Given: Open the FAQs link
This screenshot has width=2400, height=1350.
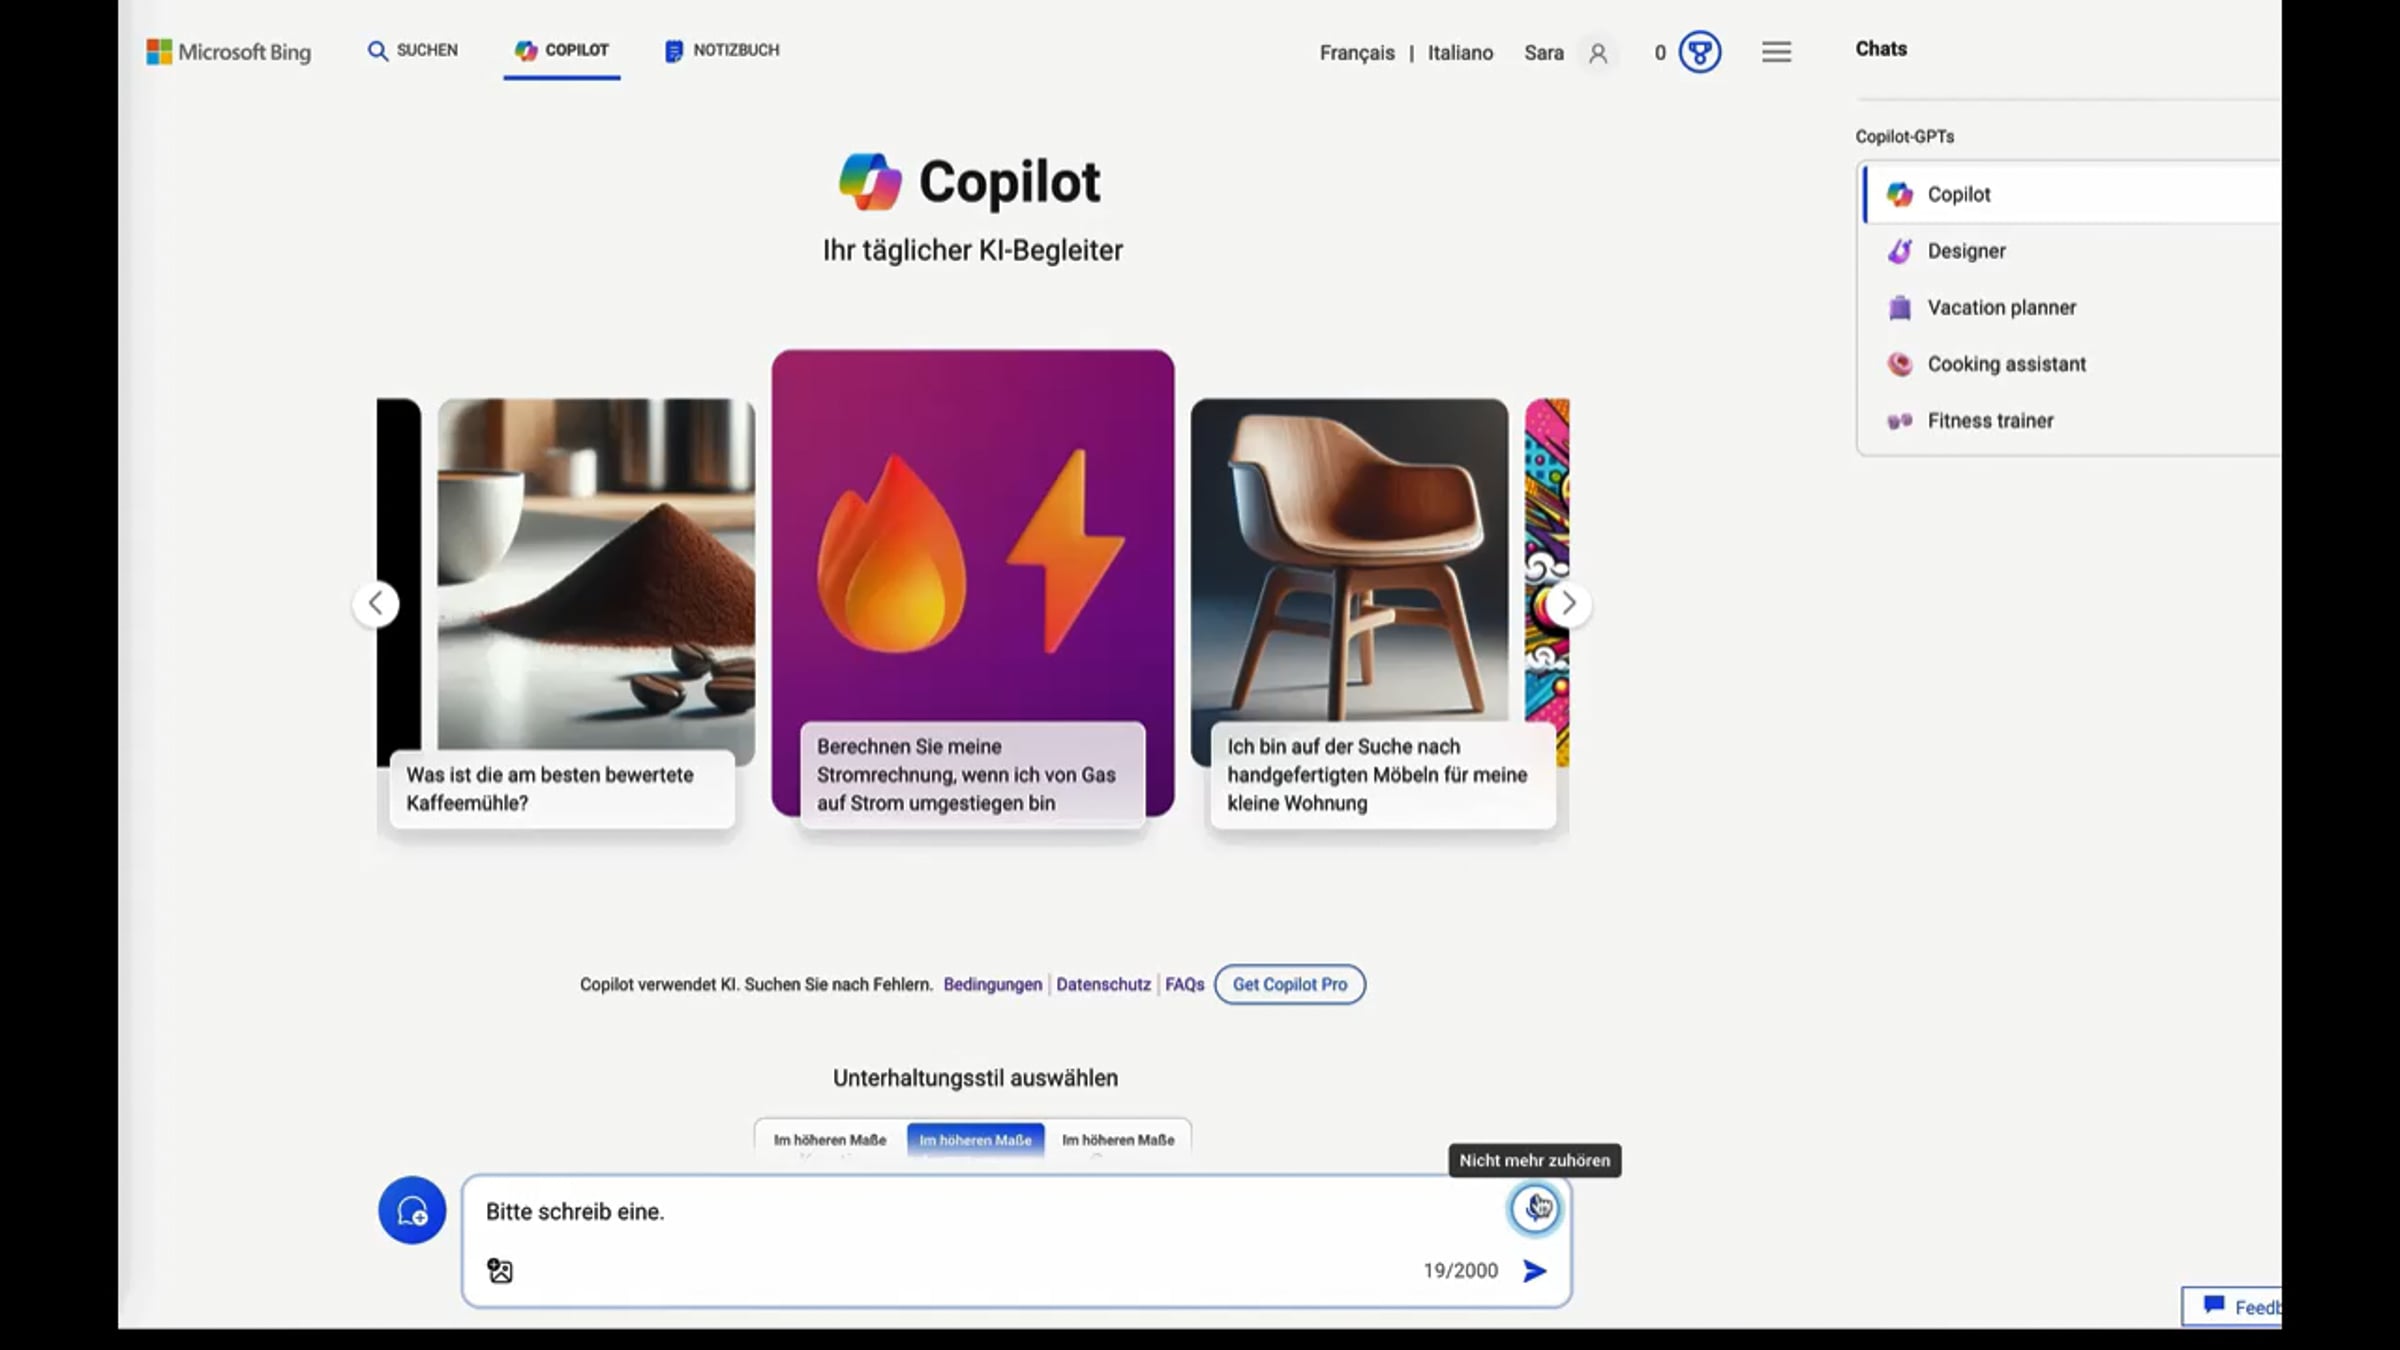Looking at the screenshot, I should (x=1185, y=985).
